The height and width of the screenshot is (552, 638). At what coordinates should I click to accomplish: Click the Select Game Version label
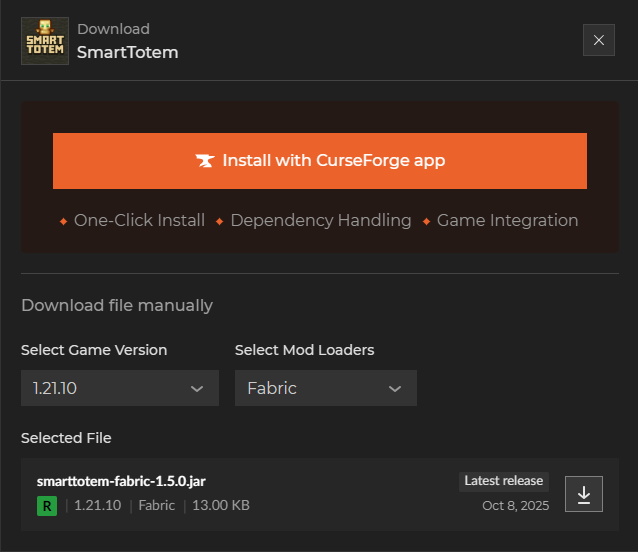(94, 350)
